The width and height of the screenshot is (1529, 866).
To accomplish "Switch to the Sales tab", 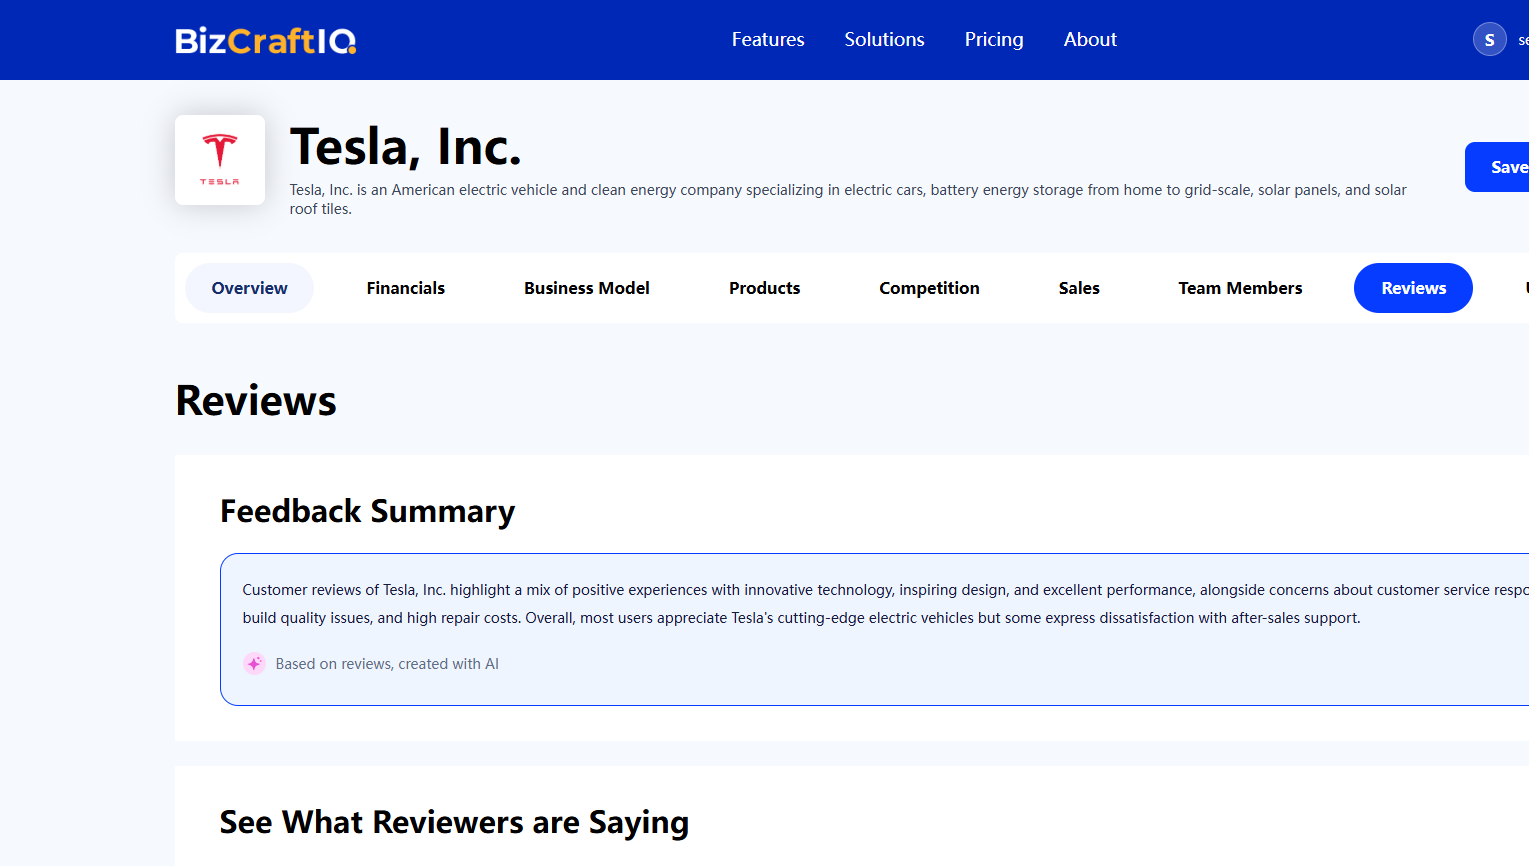I will tap(1079, 288).
